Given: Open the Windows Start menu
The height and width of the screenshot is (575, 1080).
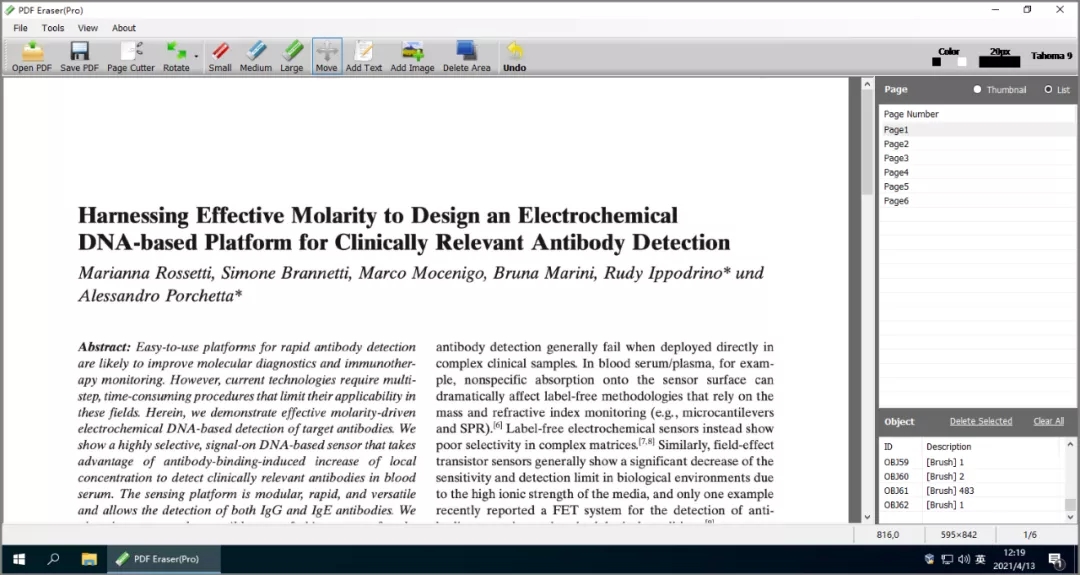Looking at the screenshot, I should (19, 559).
